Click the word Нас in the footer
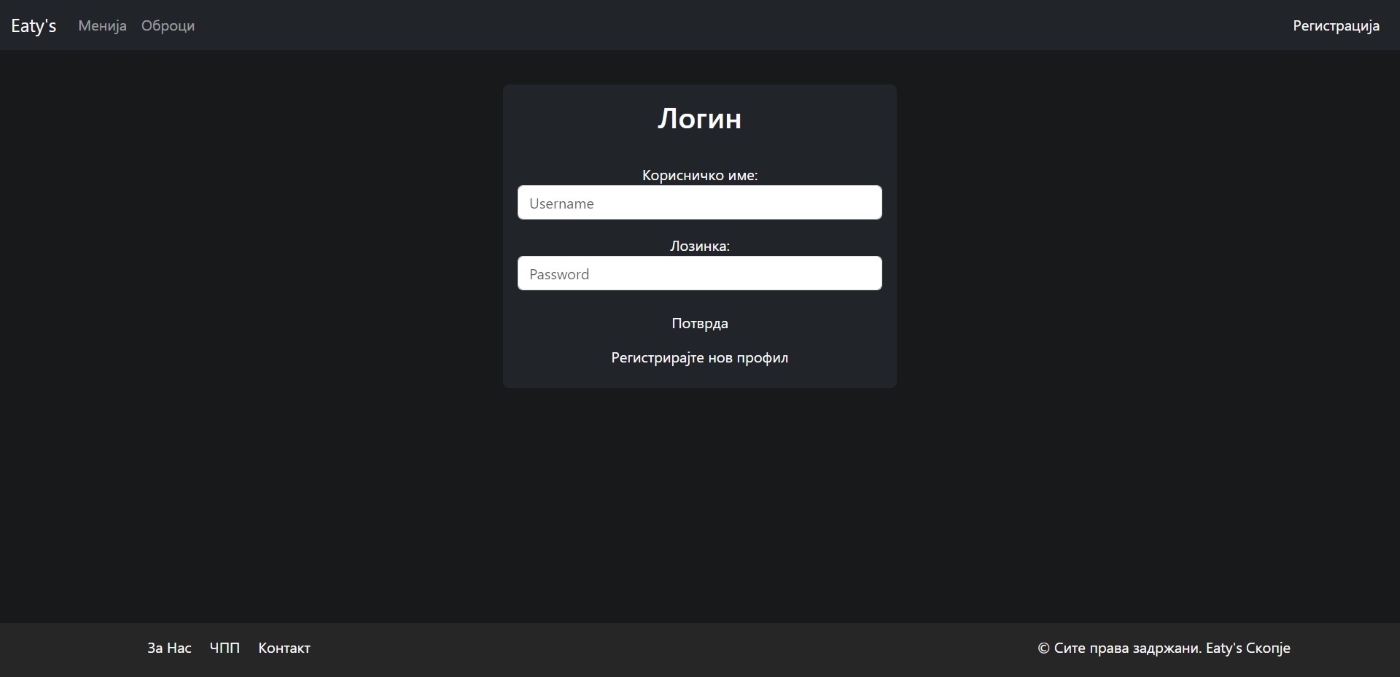 pos(179,648)
